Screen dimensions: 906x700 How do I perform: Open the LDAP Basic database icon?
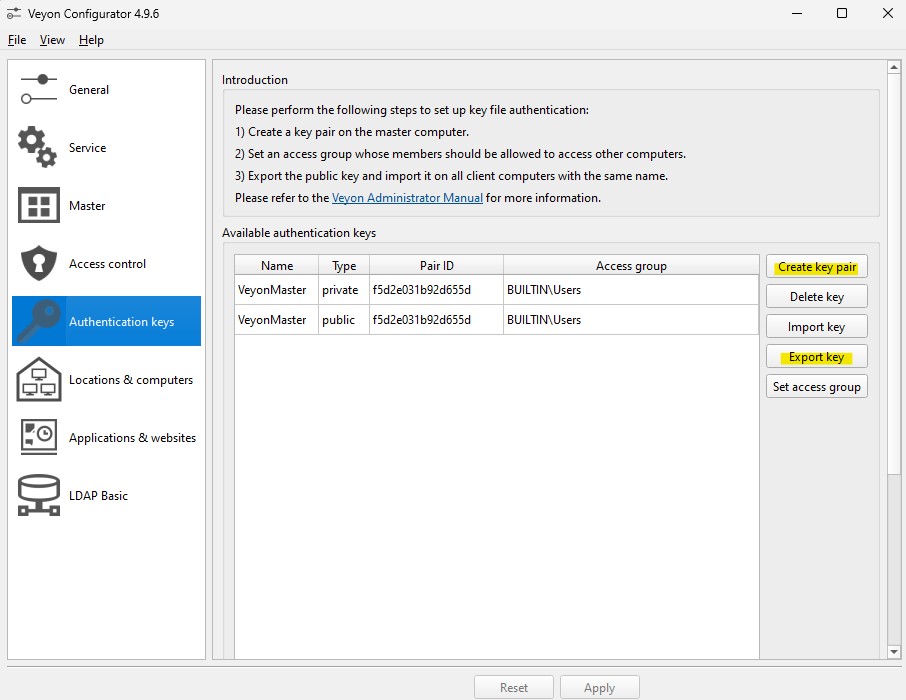click(39, 495)
